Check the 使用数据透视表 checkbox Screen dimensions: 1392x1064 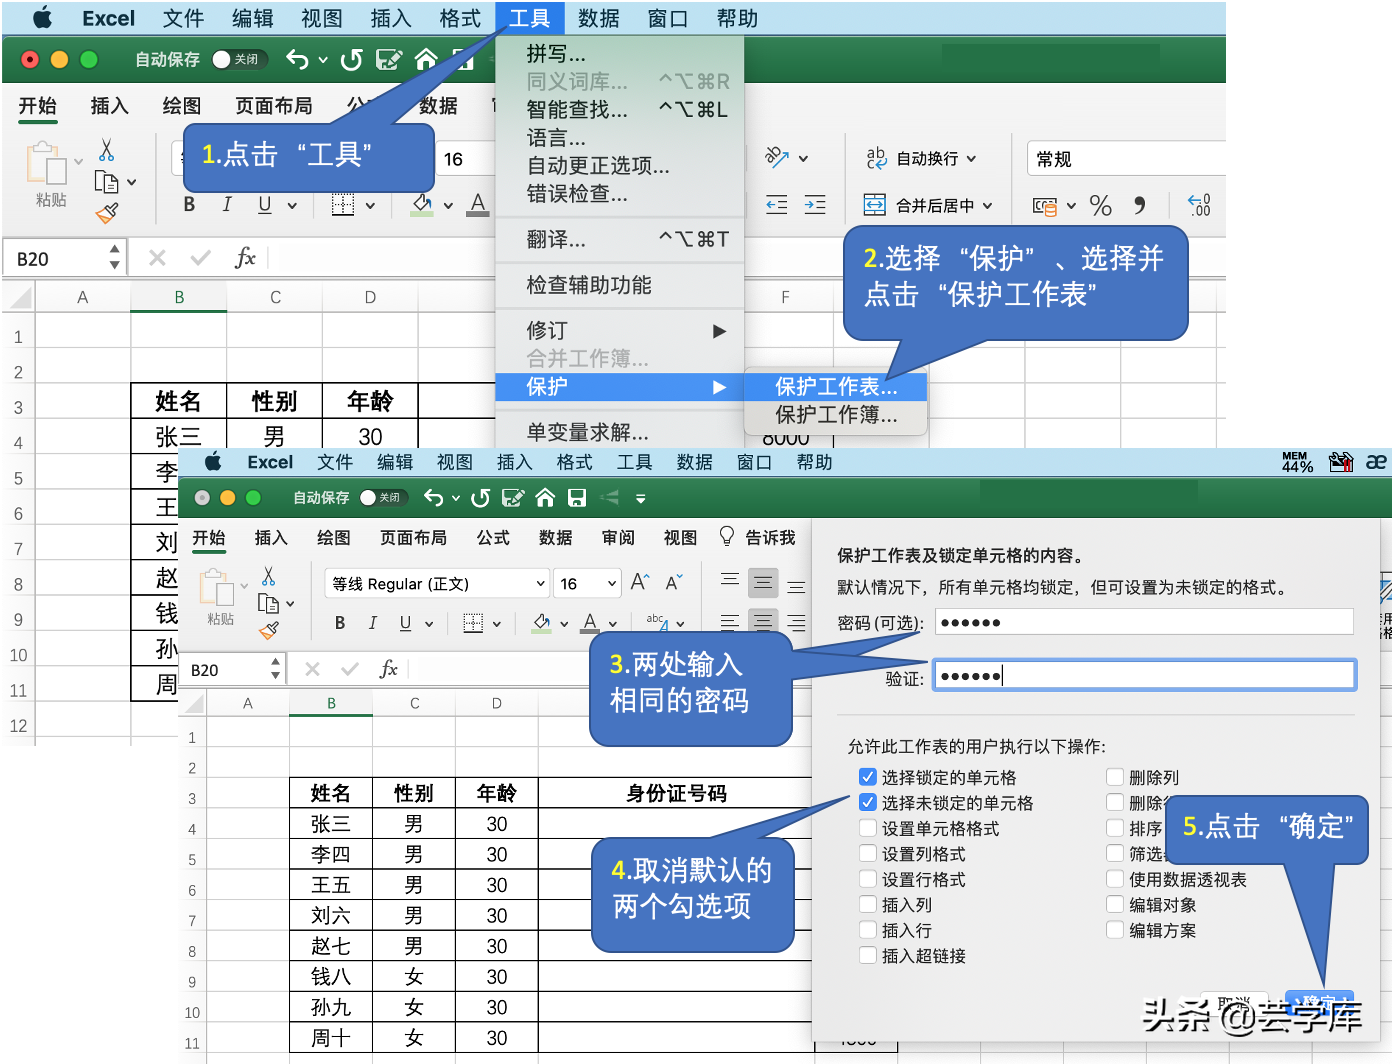(x=1115, y=879)
